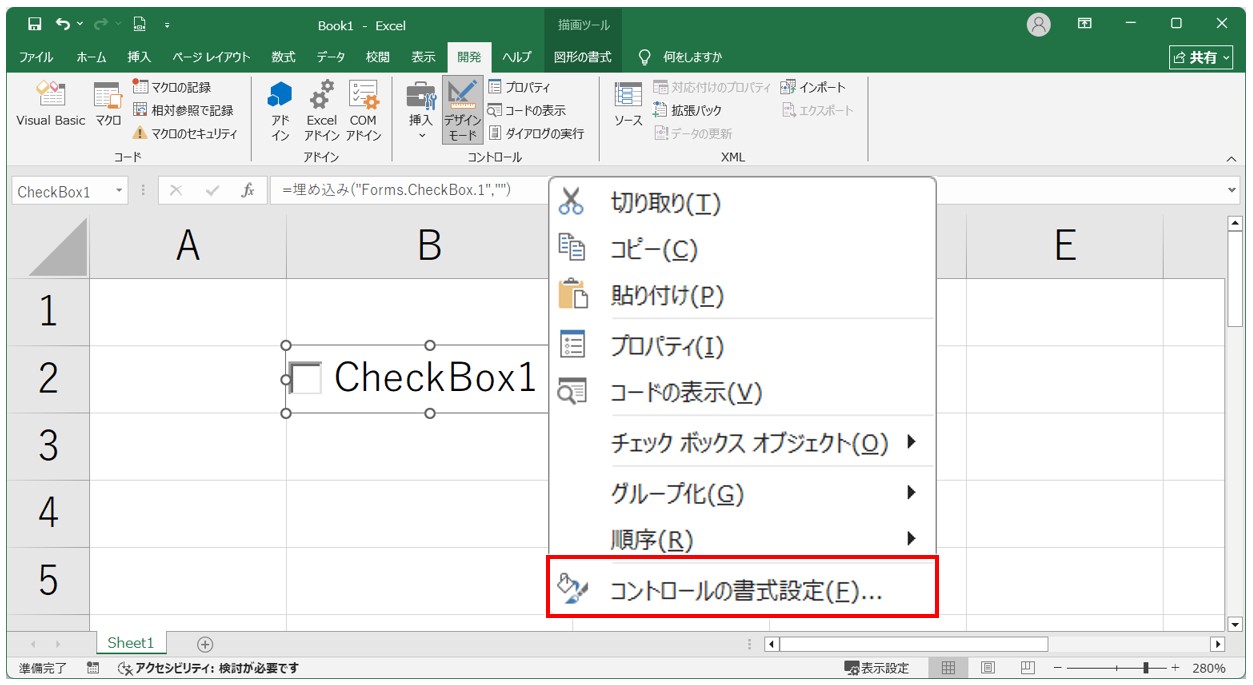Choose 貼り付け(P) from context menu
Image resolution: width=1253 pixels, height=685 pixels.
pyautogui.click(x=742, y=296)
